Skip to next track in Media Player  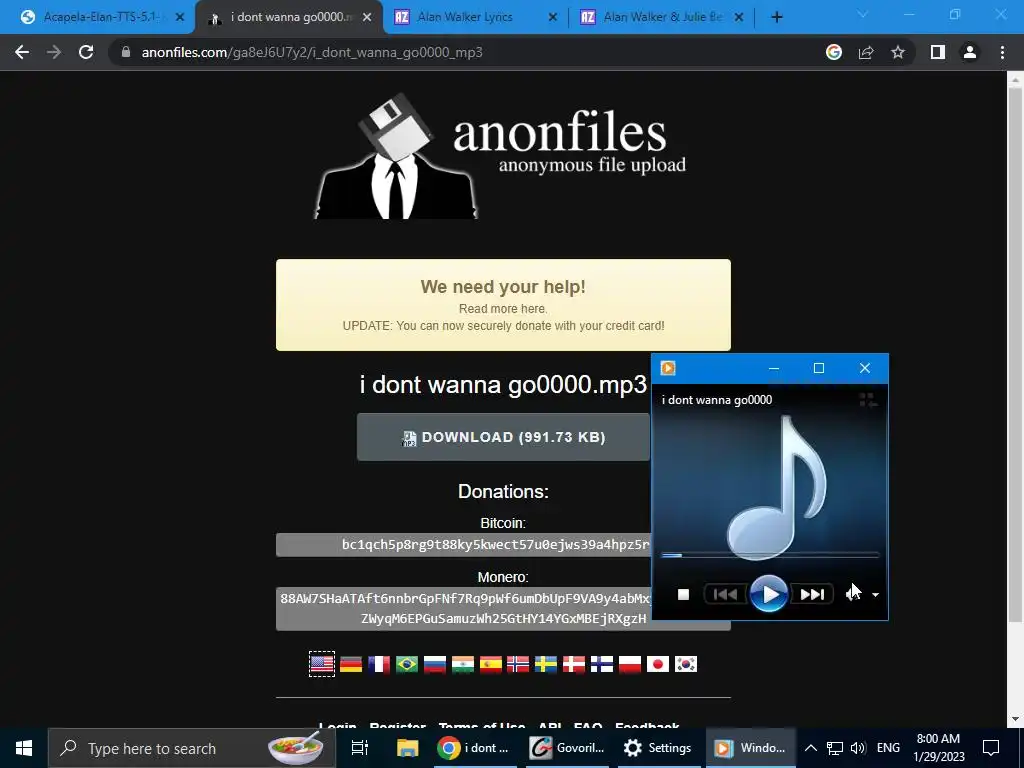812,594
